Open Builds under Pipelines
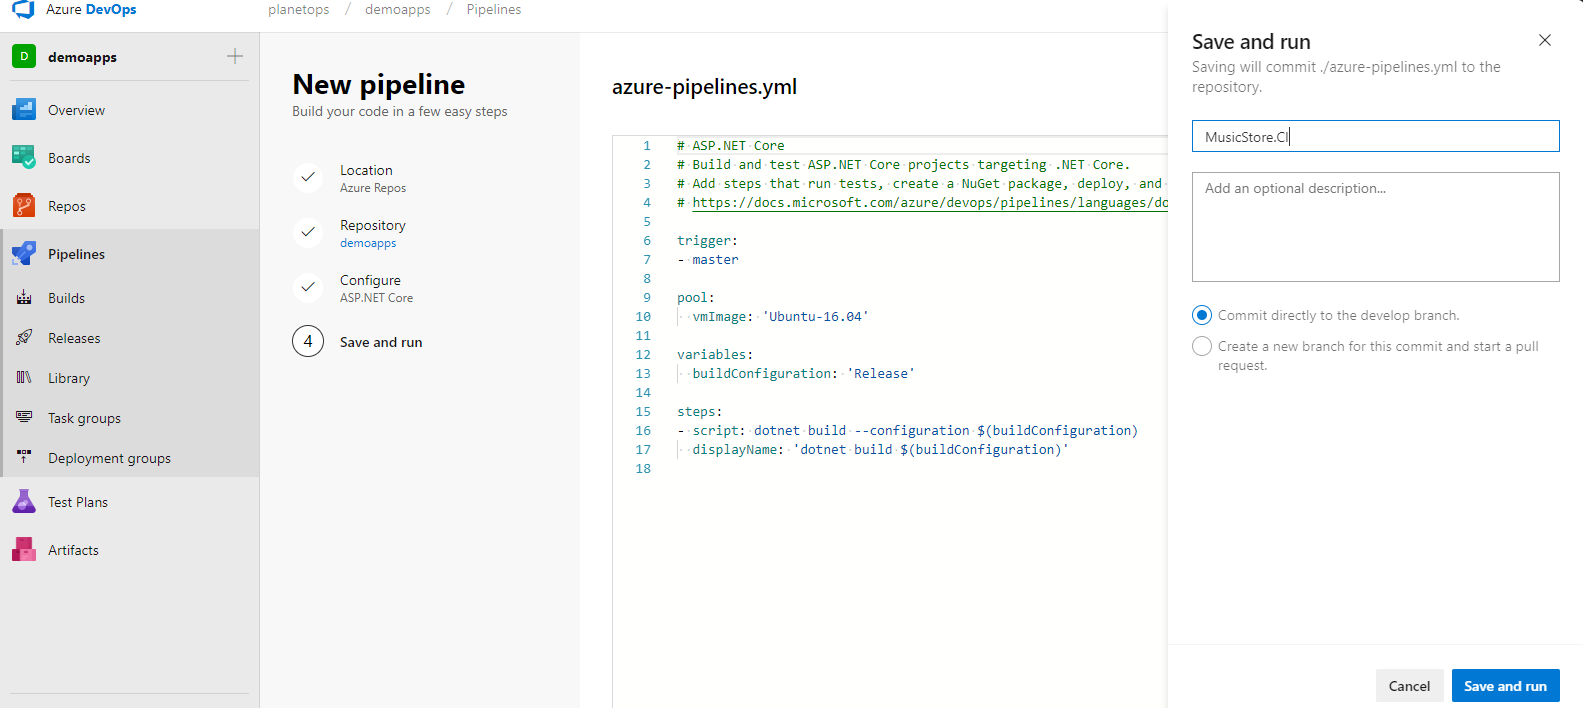Viewport: 1583px width, 708px height. pos(66,298)
